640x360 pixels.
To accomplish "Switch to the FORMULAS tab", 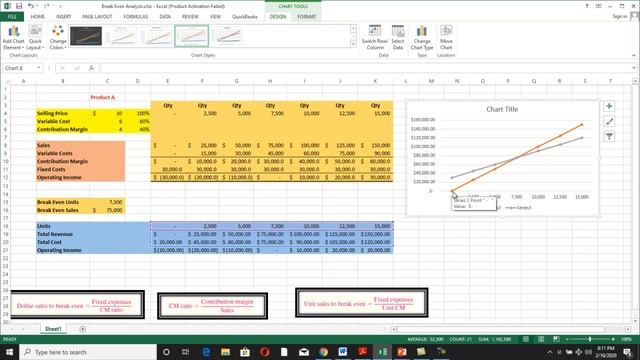I will 136,17.
